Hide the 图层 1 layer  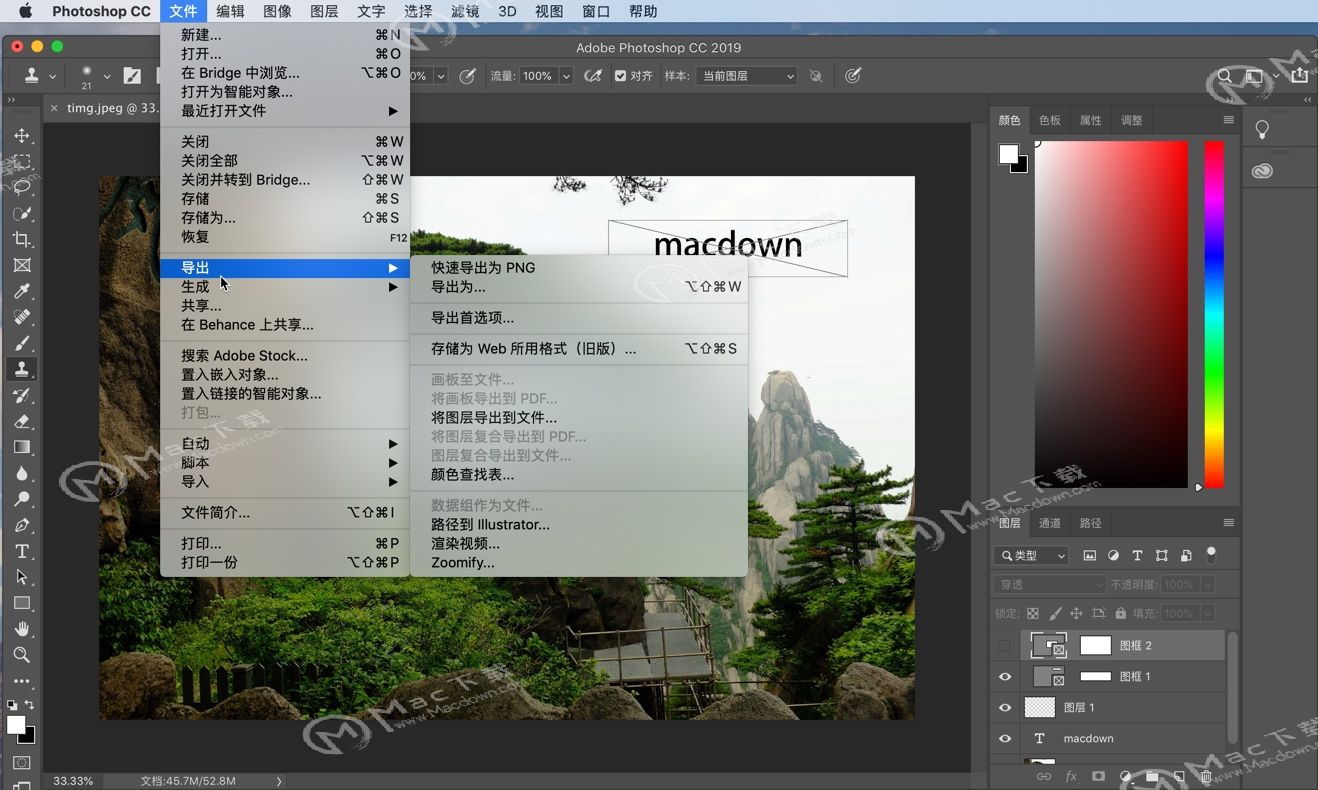tap(1005, 708)
